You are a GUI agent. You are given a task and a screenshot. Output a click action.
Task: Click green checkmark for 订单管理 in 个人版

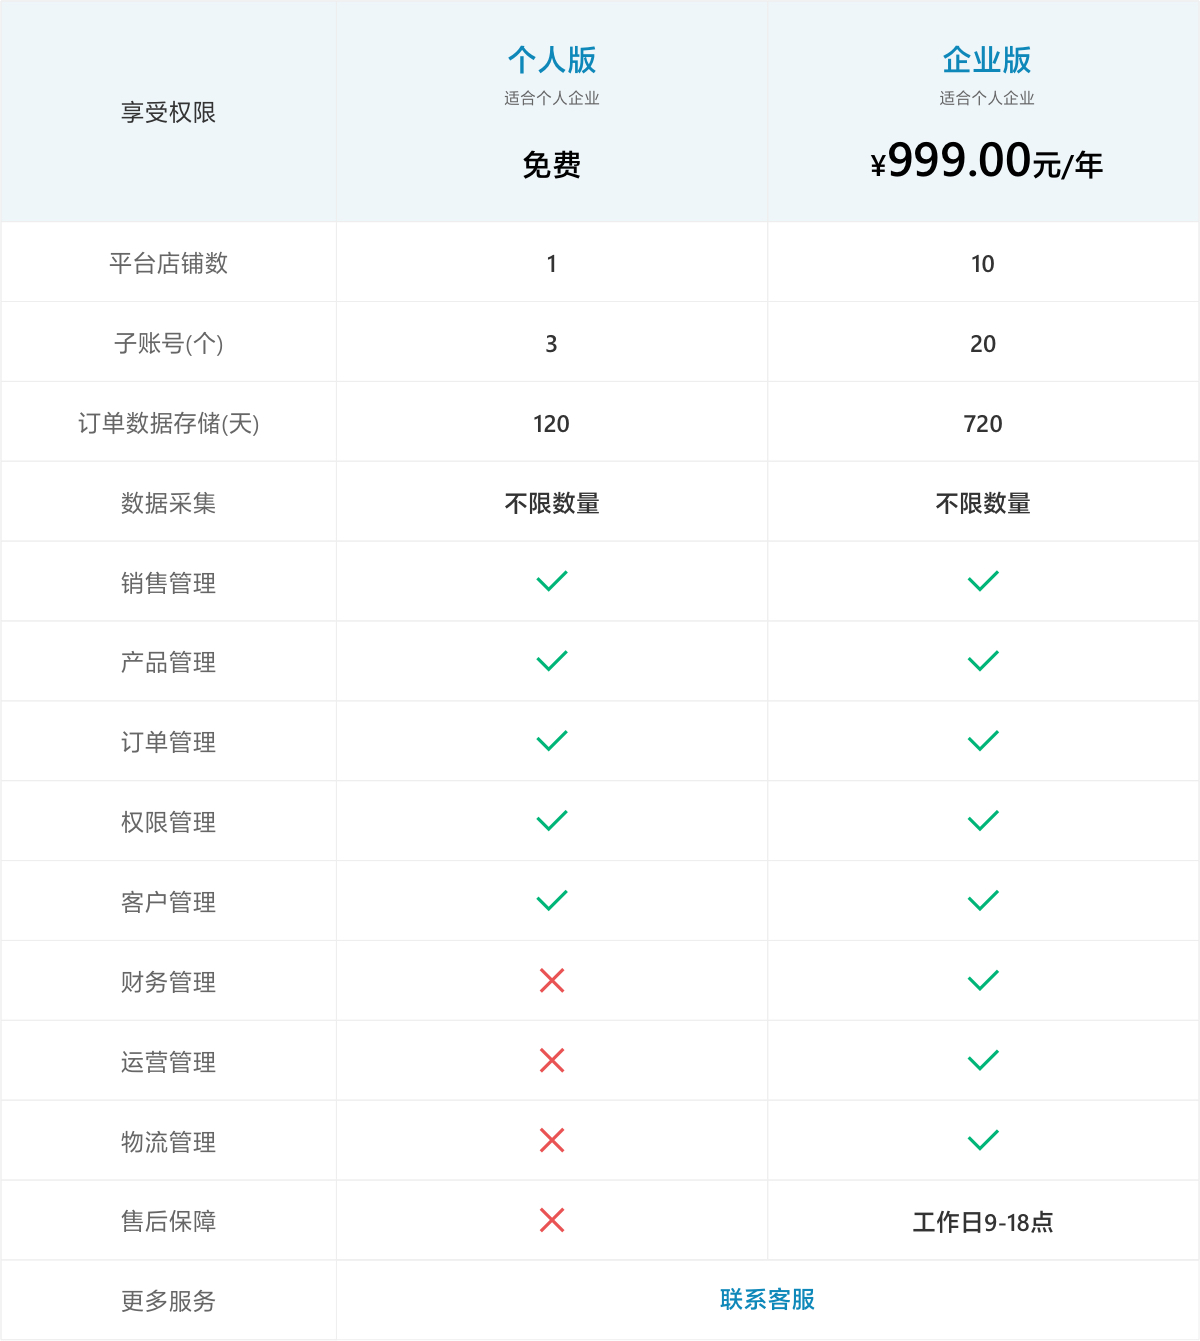552,740
